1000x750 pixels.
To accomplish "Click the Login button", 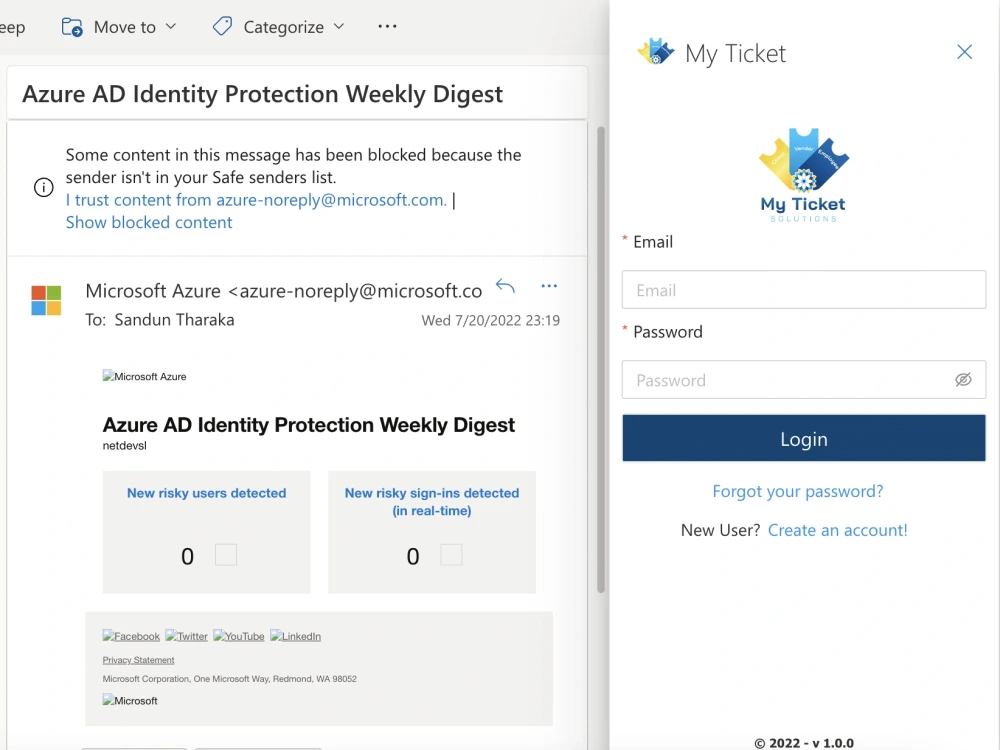I will pyautogui.click(x=803, y=438).
